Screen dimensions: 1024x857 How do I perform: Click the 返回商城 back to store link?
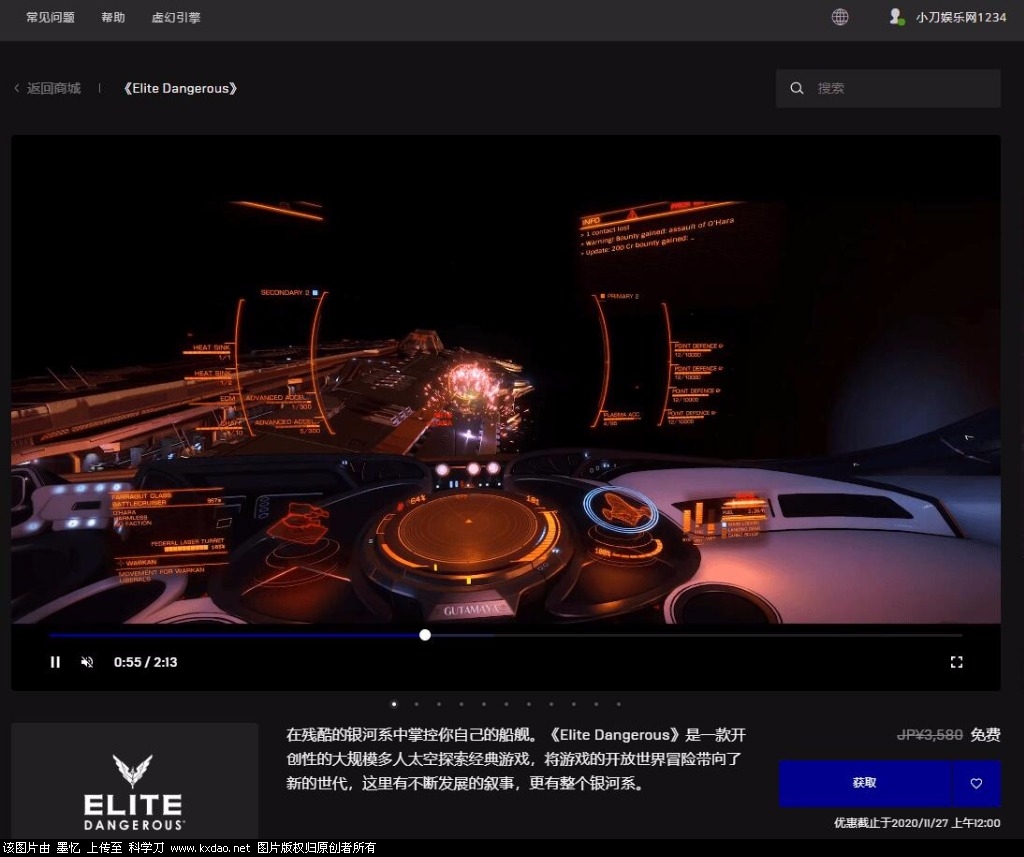click(54, 88)
